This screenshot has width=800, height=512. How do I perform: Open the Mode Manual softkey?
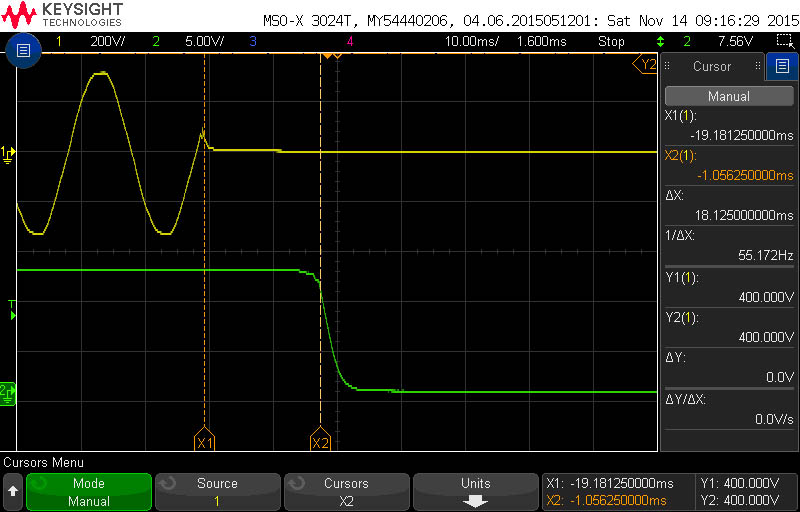[89, 492]
